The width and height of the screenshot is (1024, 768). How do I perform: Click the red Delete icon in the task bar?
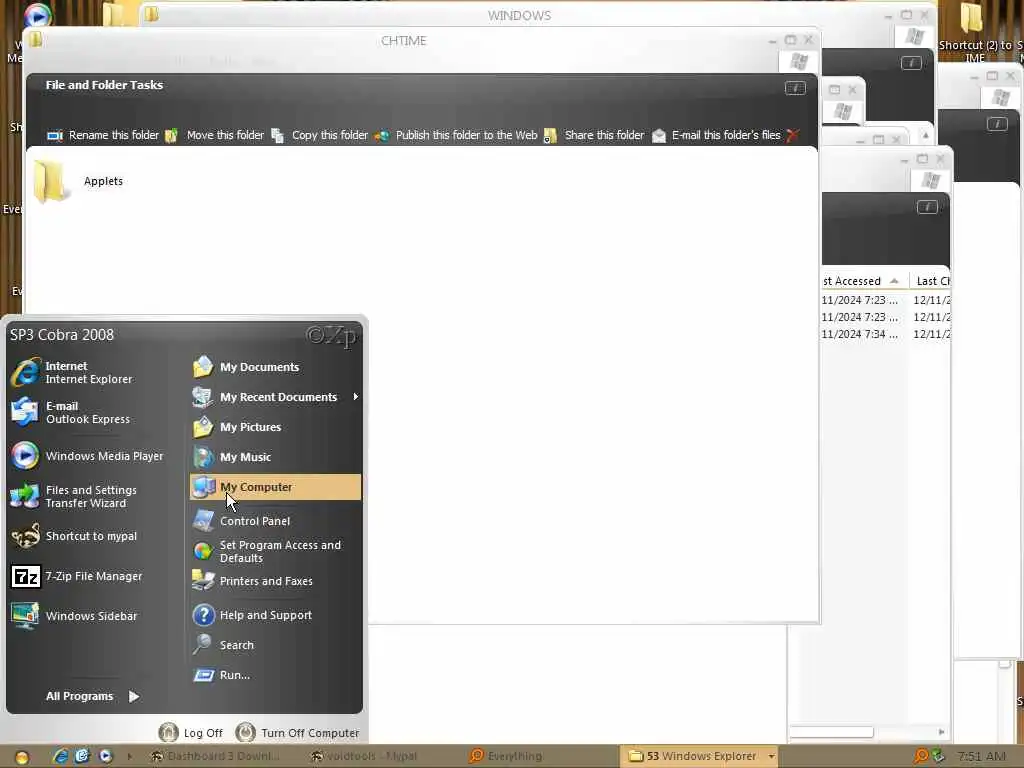(x=792, y=135)
